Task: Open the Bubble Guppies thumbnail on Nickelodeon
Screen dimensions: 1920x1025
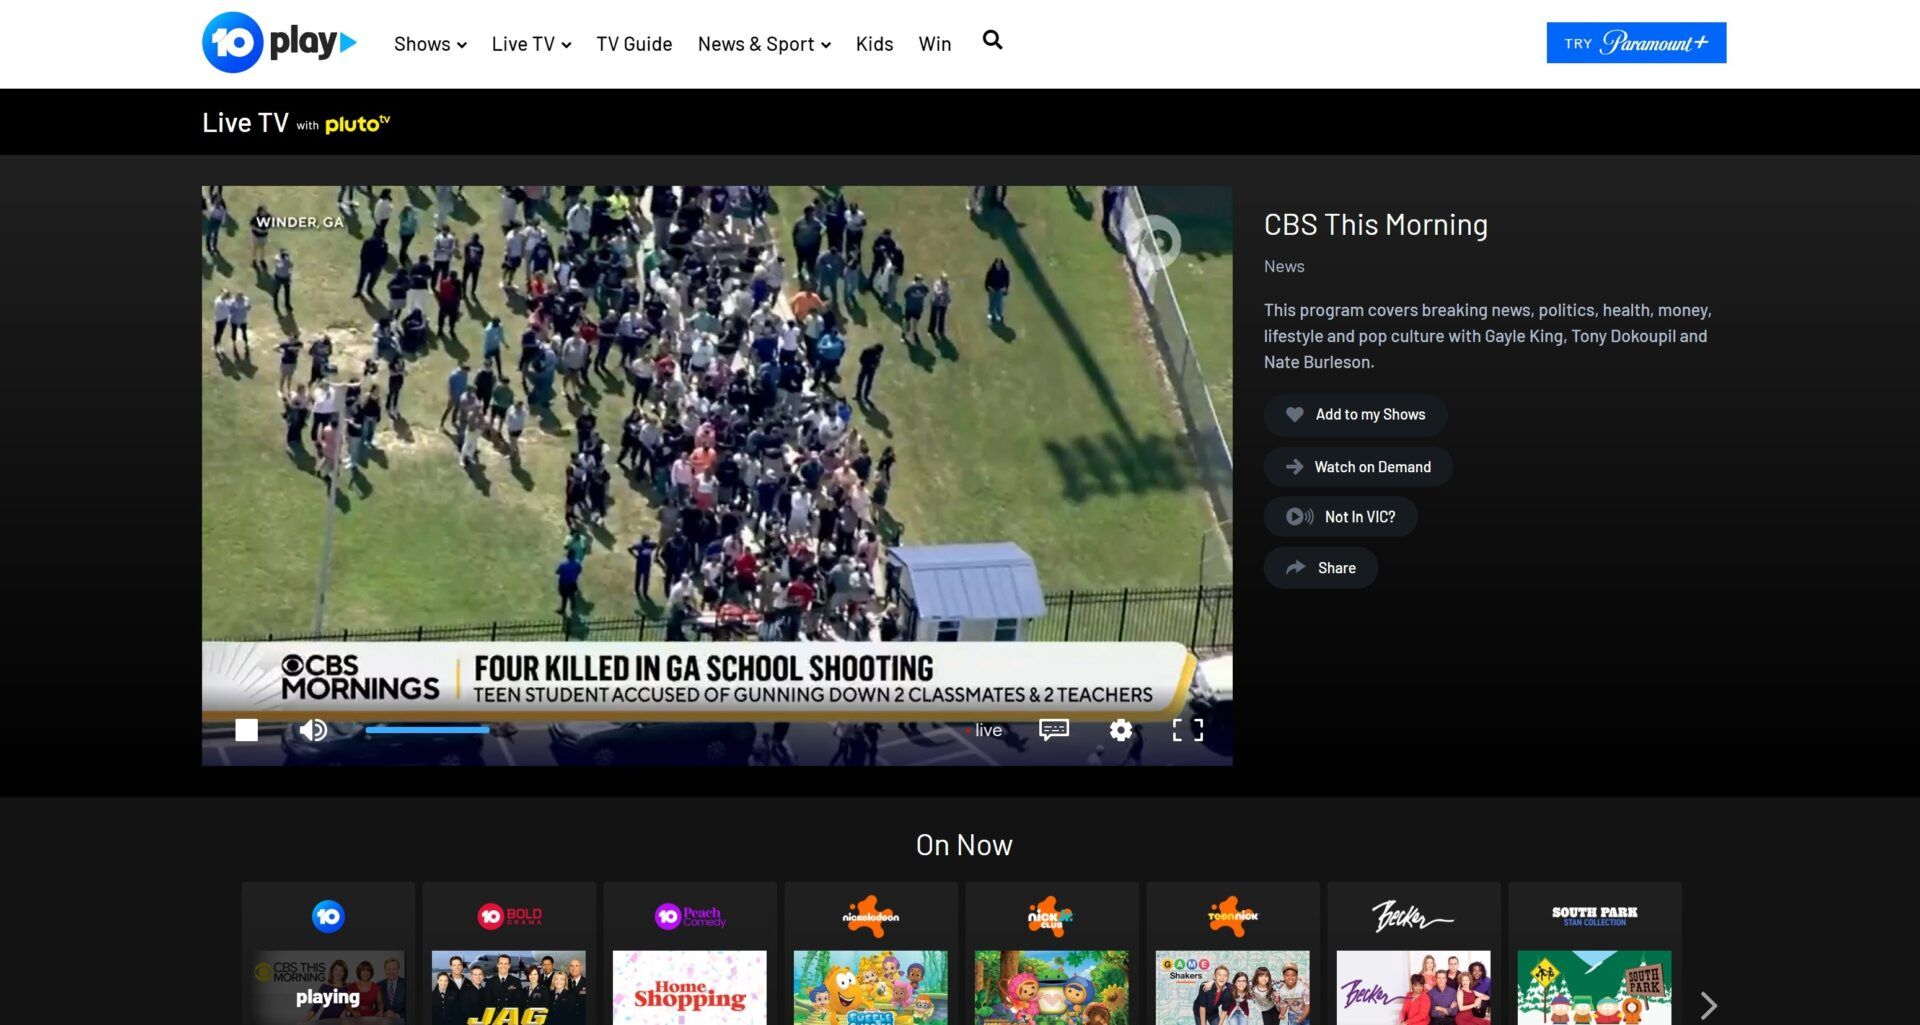Action: tap(871, 988)
